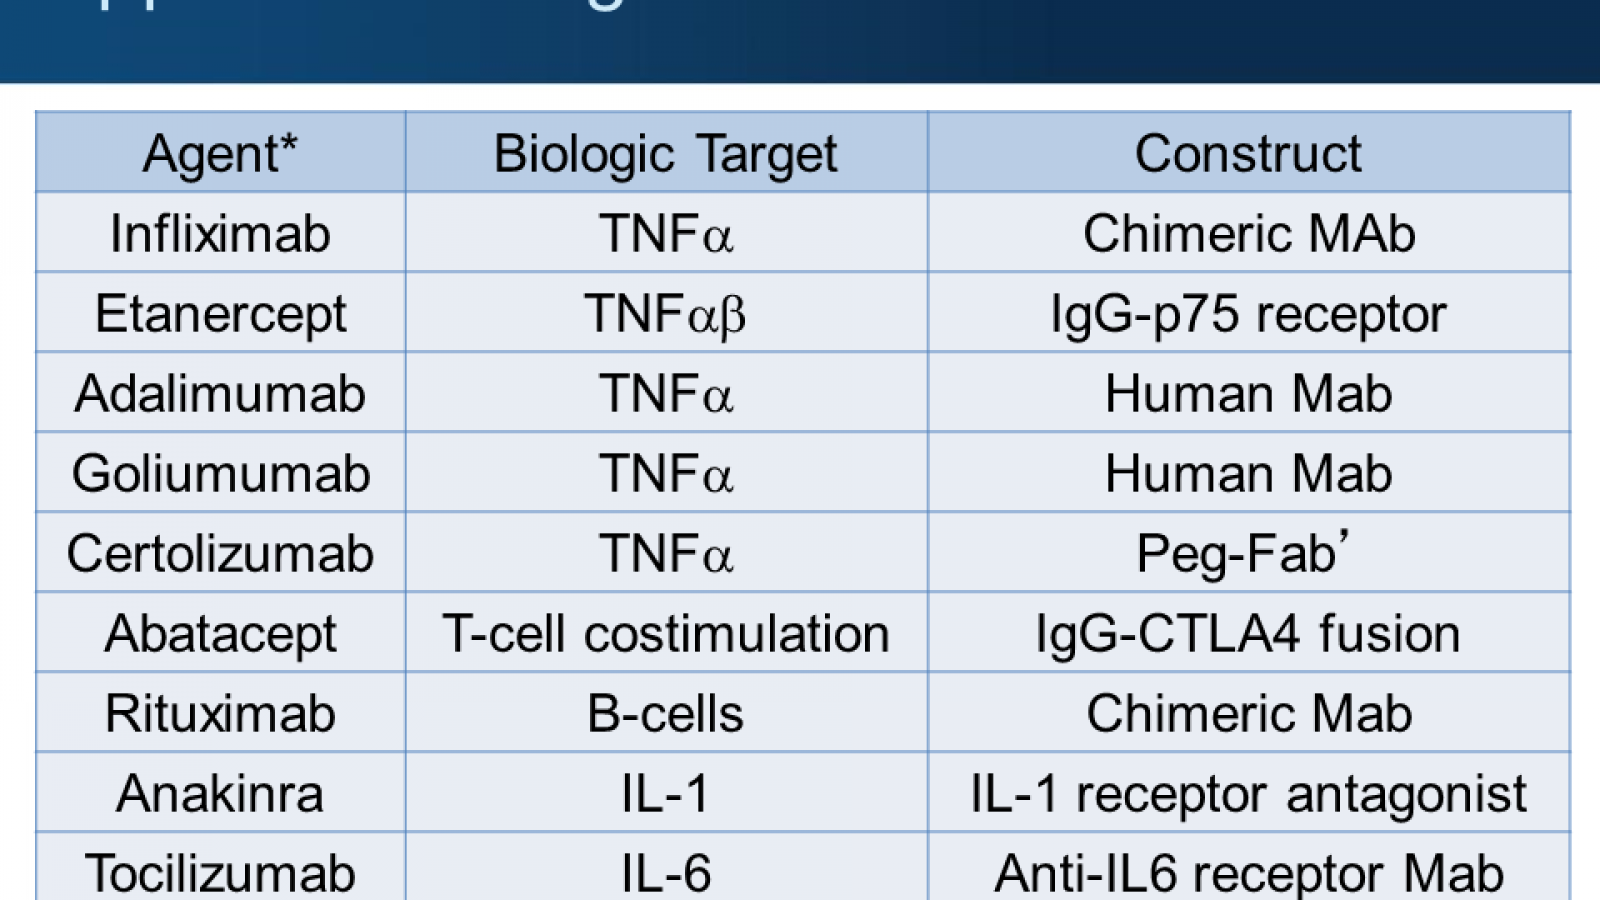
Task: Select the Infliximab cell
Action: coord(220,234)
